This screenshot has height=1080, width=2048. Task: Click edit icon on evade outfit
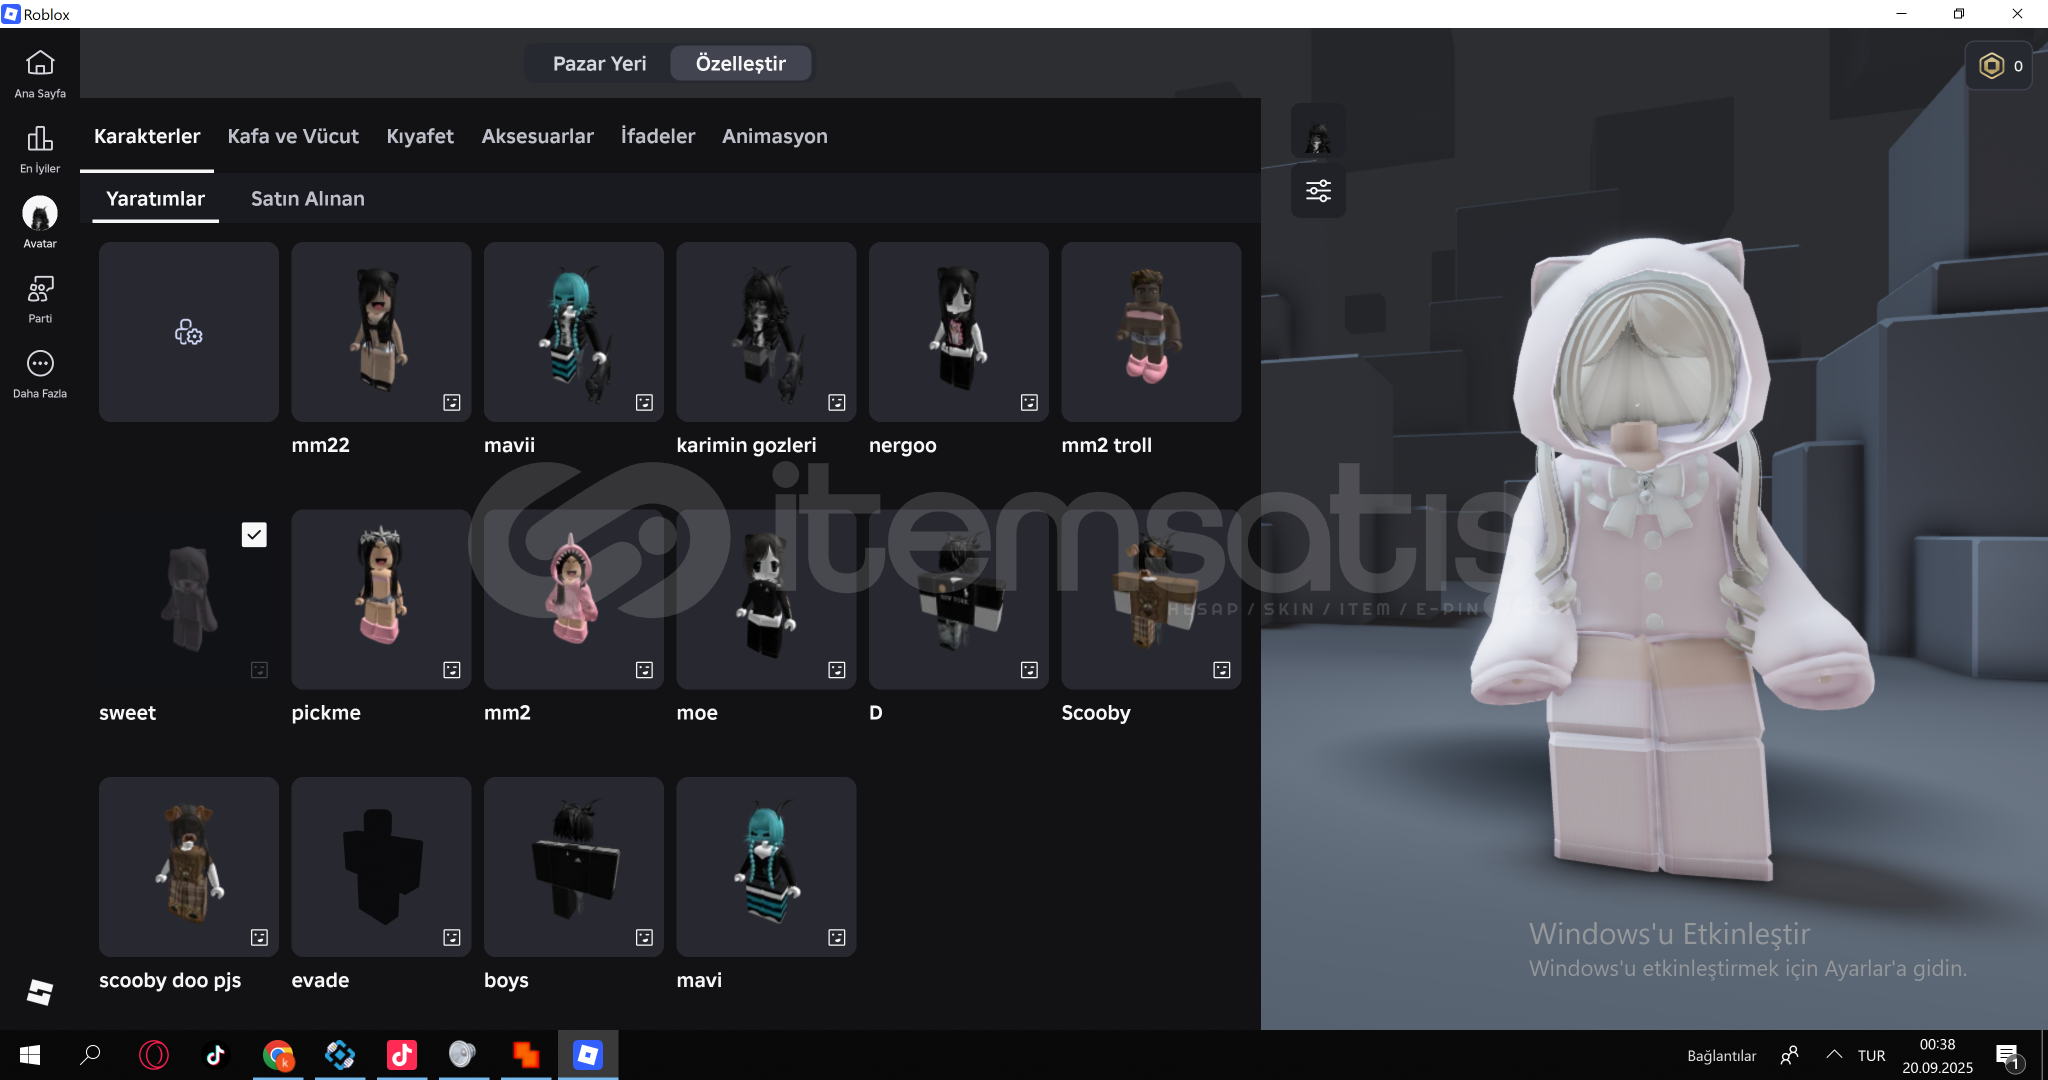click(x=452, y=937)
